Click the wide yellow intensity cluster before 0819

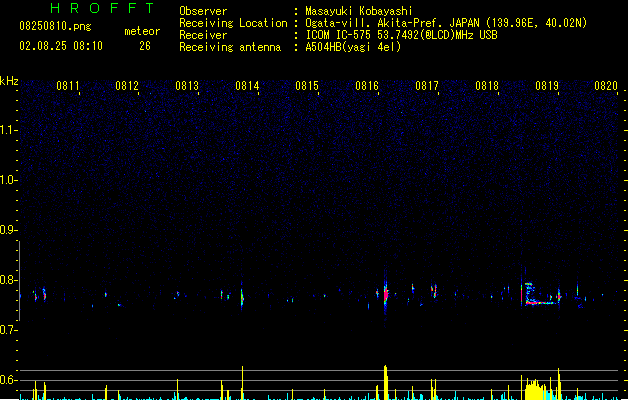(x=536, y=390)
